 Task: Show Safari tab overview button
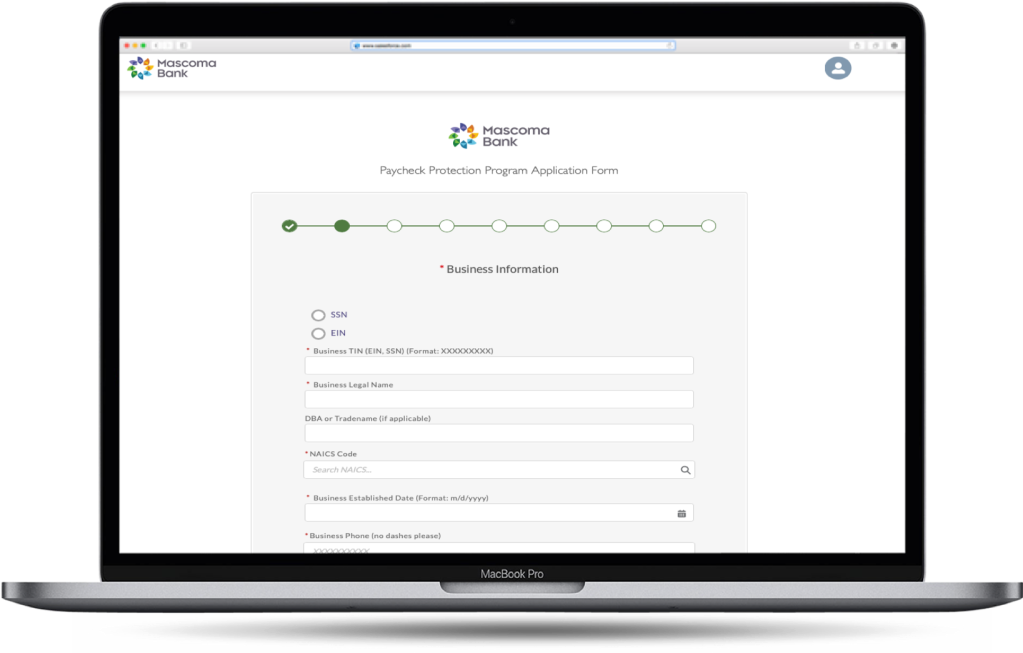(876, 46)
